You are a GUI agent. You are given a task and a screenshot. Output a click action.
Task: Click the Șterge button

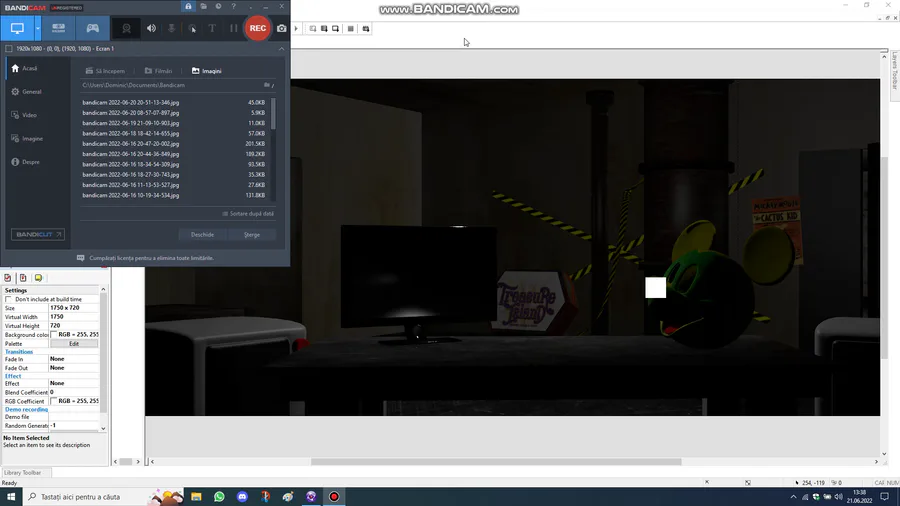click(251, 235)
